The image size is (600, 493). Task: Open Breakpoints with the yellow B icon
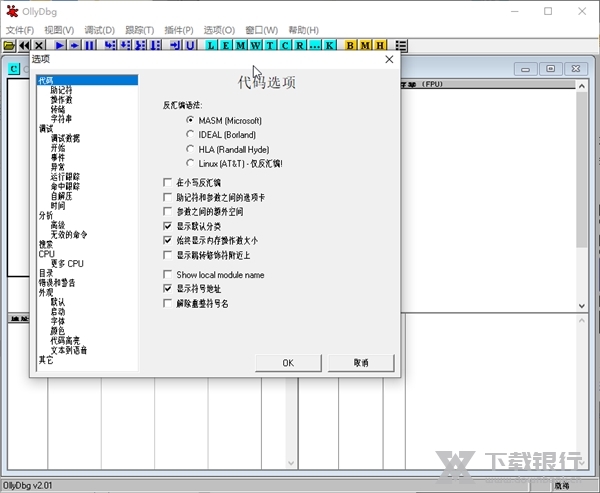tap(350, 46)
